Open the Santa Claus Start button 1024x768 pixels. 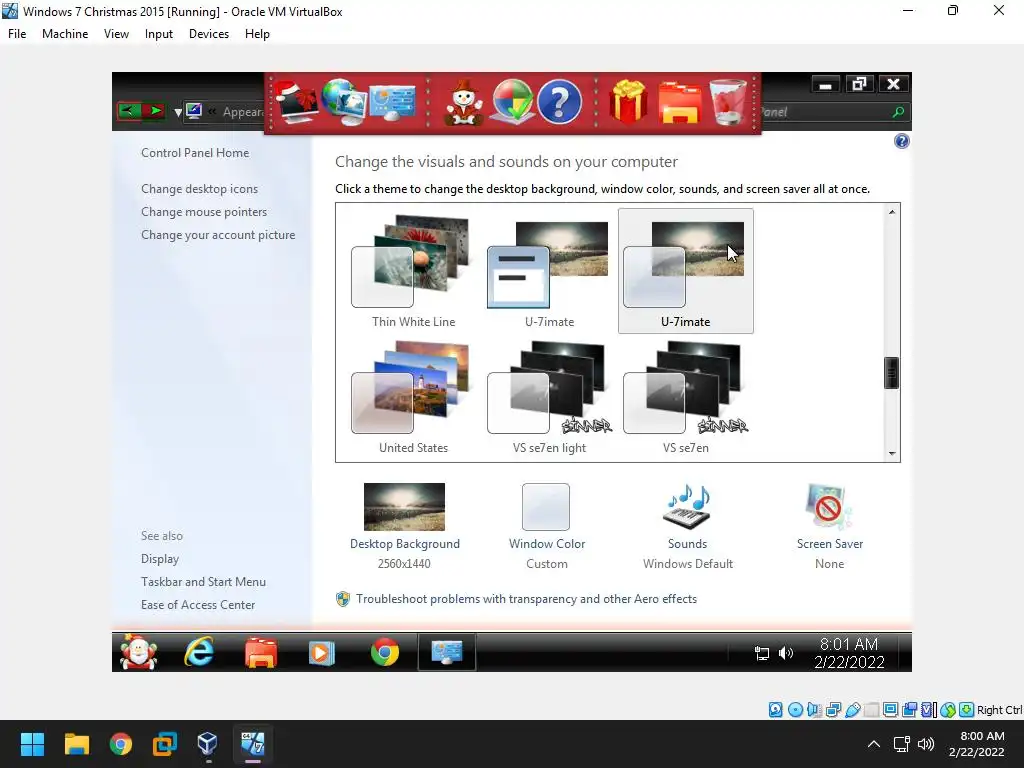138,652
